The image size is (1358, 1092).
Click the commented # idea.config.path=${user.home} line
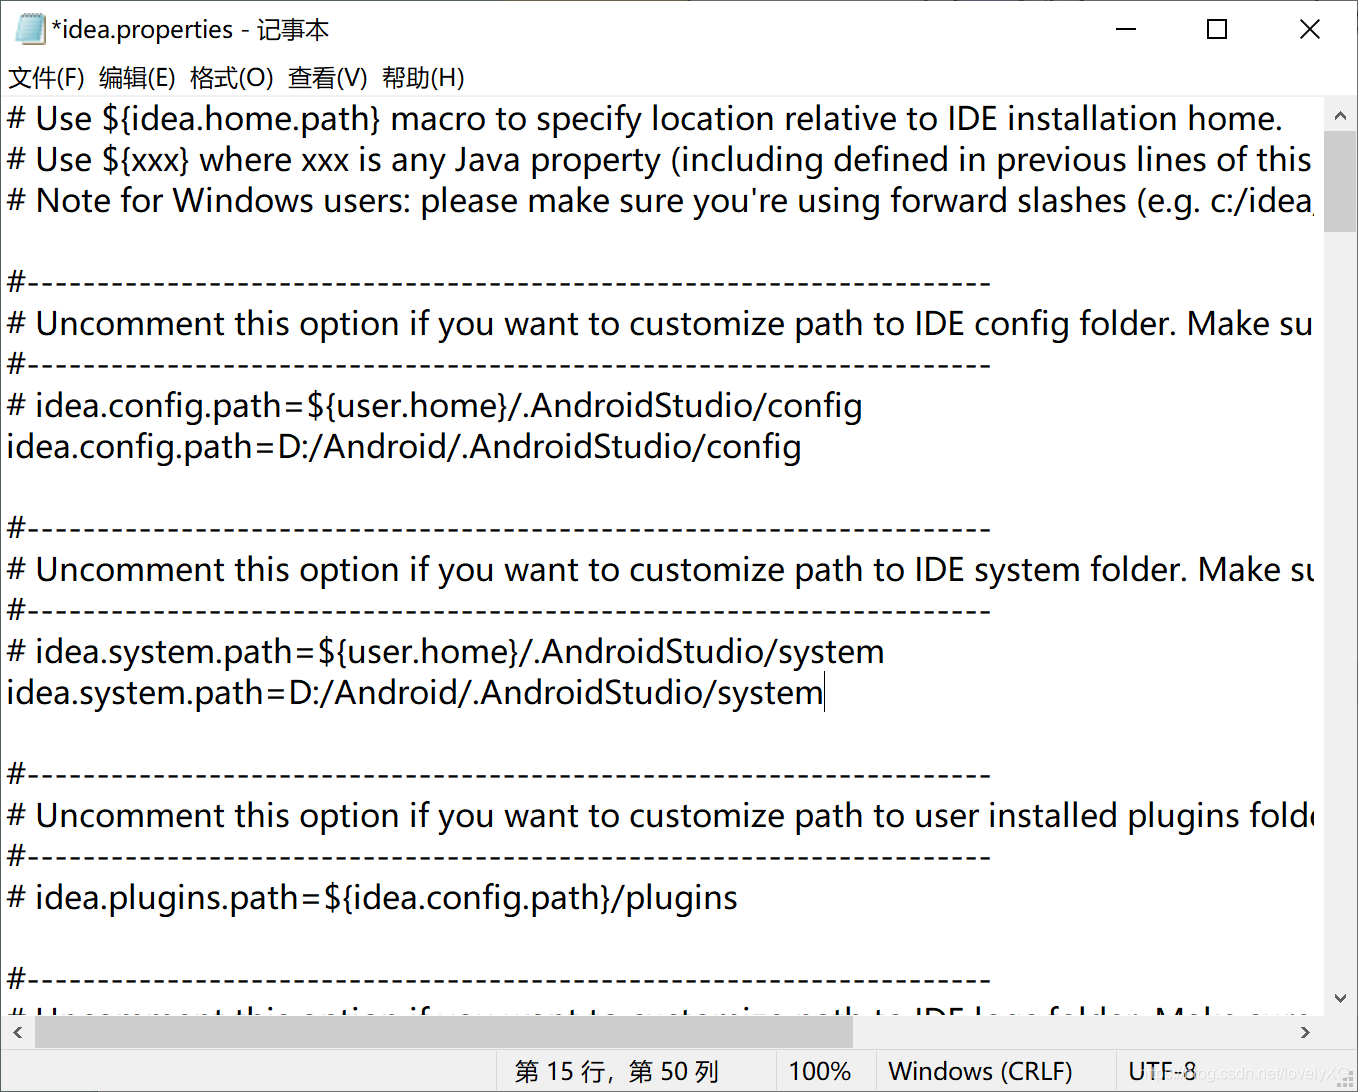(435, 405)
